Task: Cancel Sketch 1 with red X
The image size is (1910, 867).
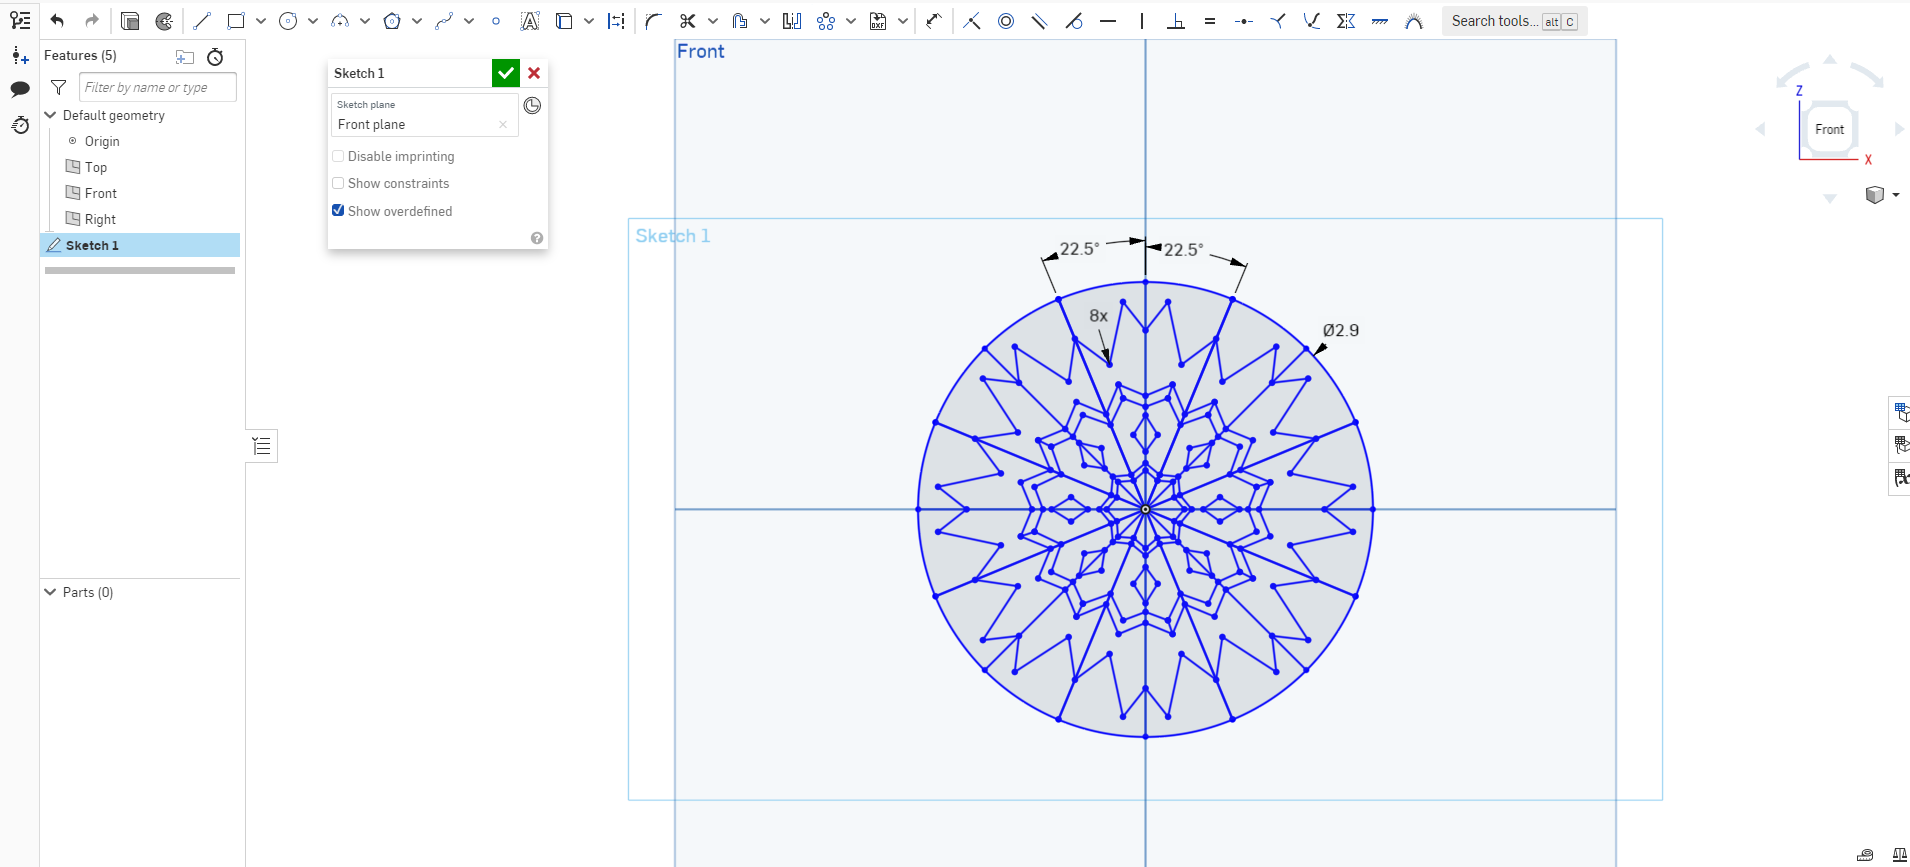Action: pos(534,73)
